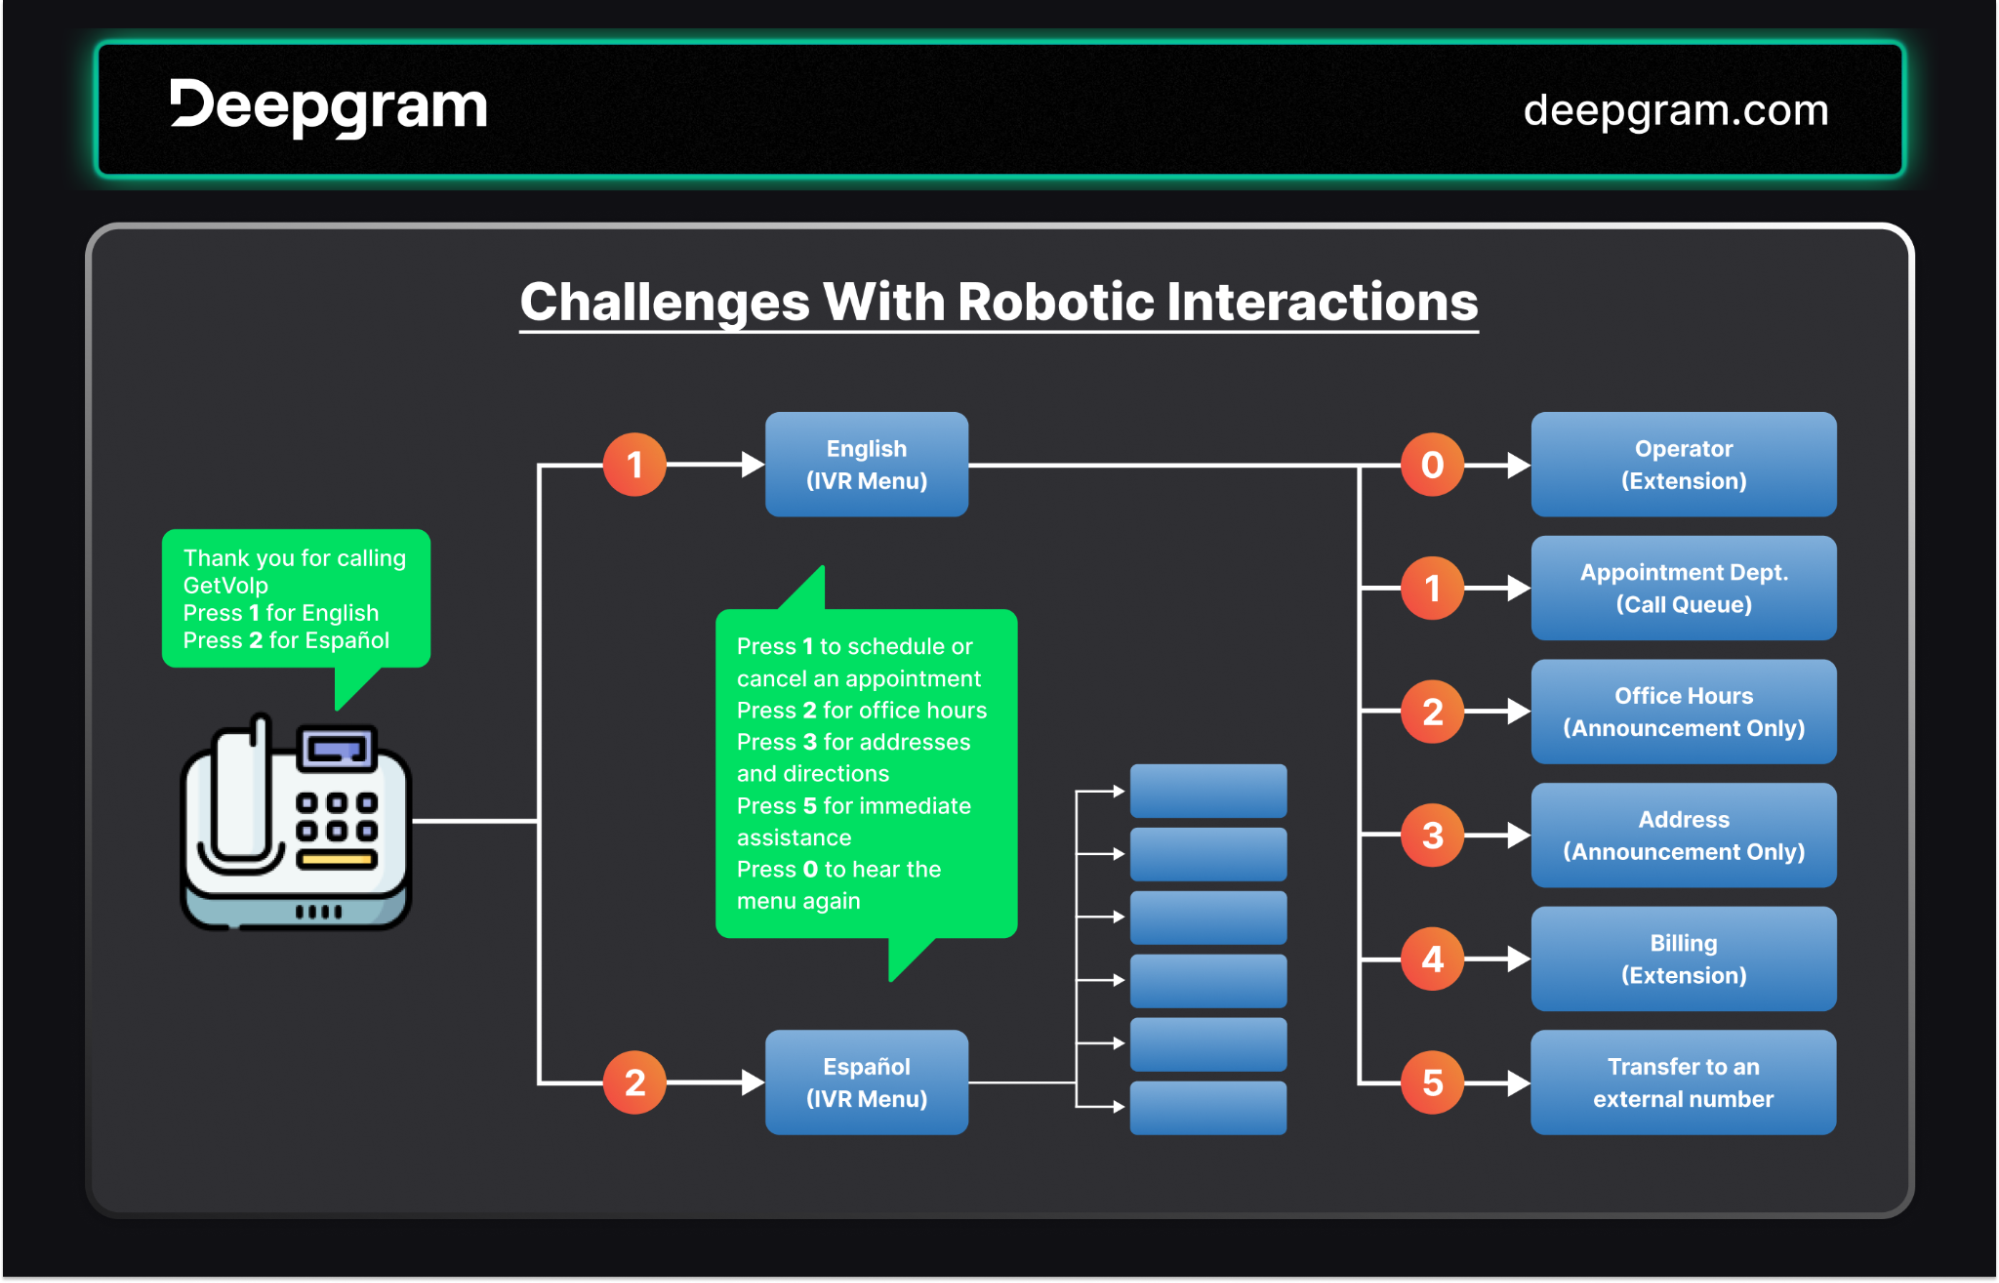Click Transfer to an external number box

1683,1082
